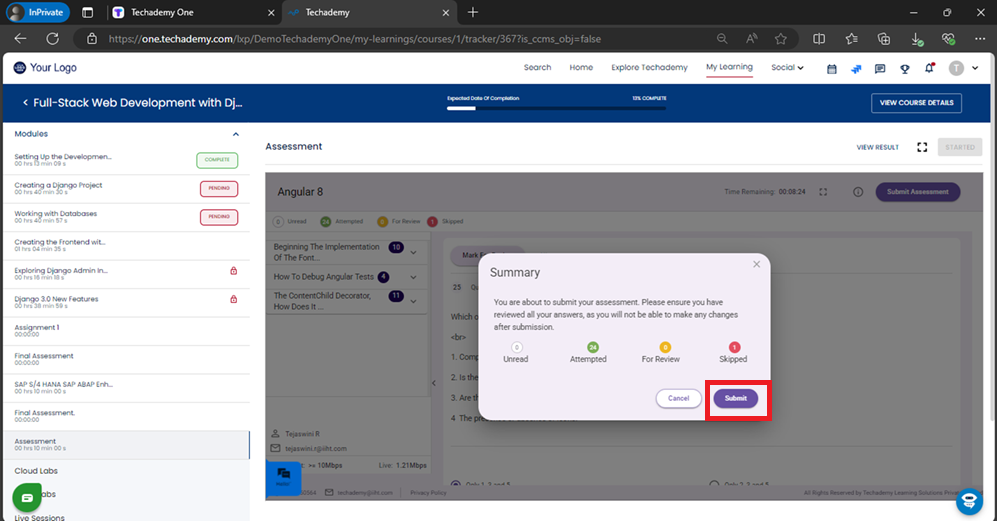
Task: Select the 'Creating a Django Project' module
Action: (x=58, y=186)
